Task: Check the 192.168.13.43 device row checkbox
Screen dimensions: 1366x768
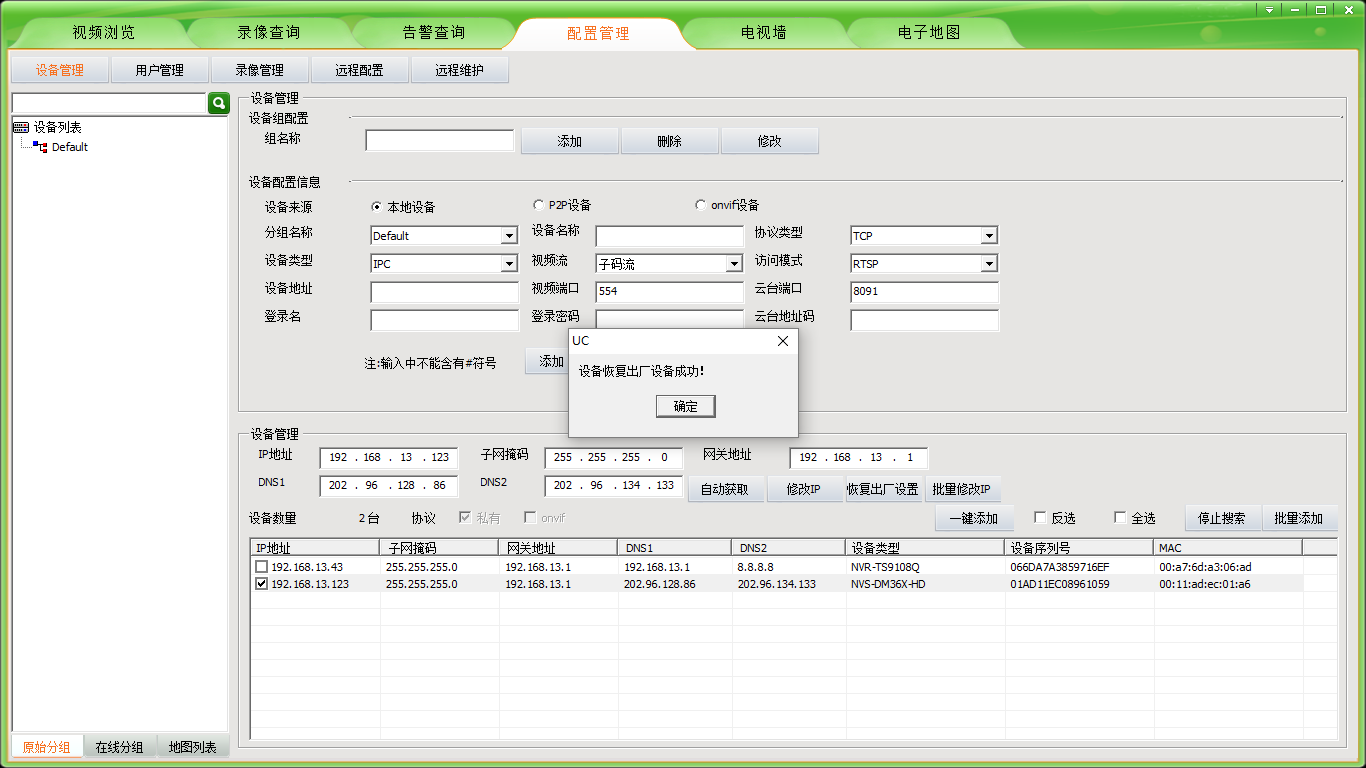Action: tap(261, 567)
